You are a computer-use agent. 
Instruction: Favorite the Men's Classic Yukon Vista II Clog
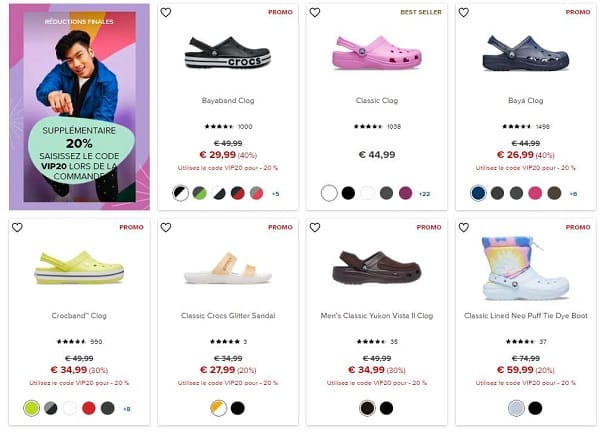[x=315, y=227]
